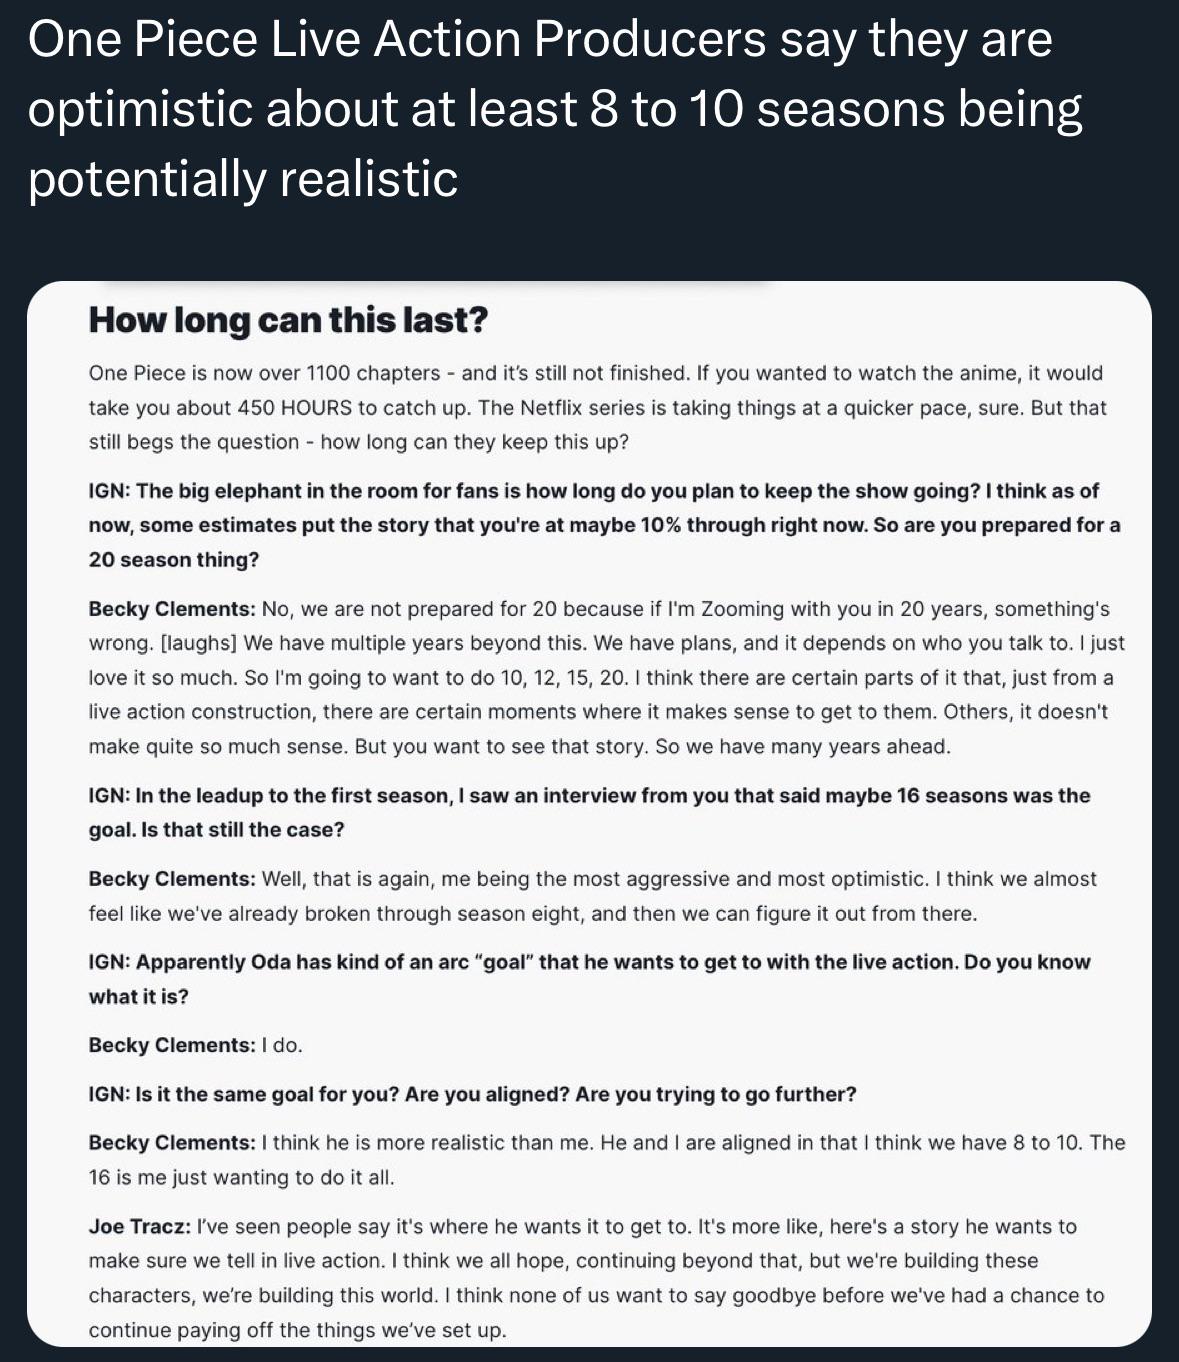This screenshot has height=1362, width=1179.
Task: Click '16 is me just wanting' line
Action: point(241,1177)
